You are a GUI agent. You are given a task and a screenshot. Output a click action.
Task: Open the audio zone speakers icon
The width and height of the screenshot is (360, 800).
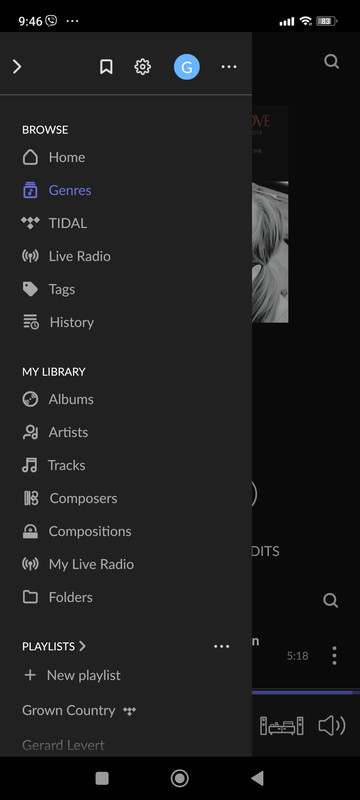[281, 726]
